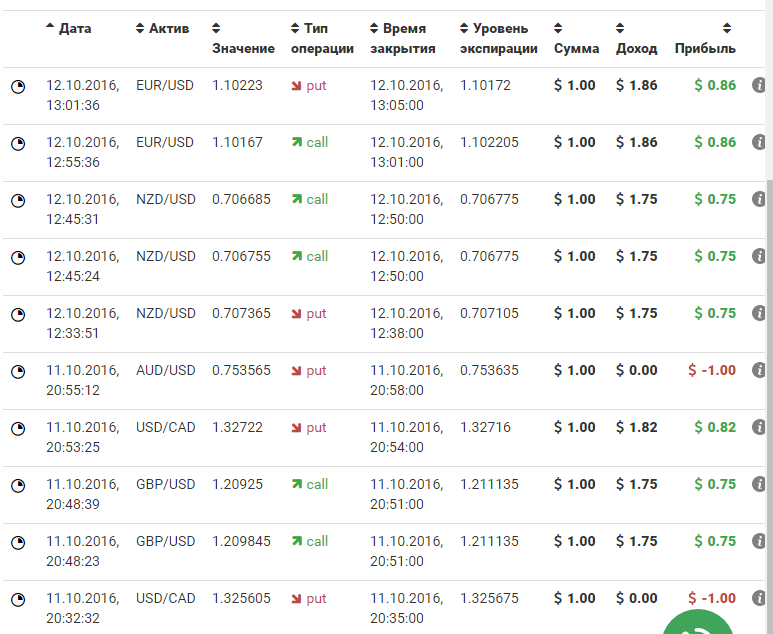Sort table by Время закрытия column

click(x=402, y=38)
